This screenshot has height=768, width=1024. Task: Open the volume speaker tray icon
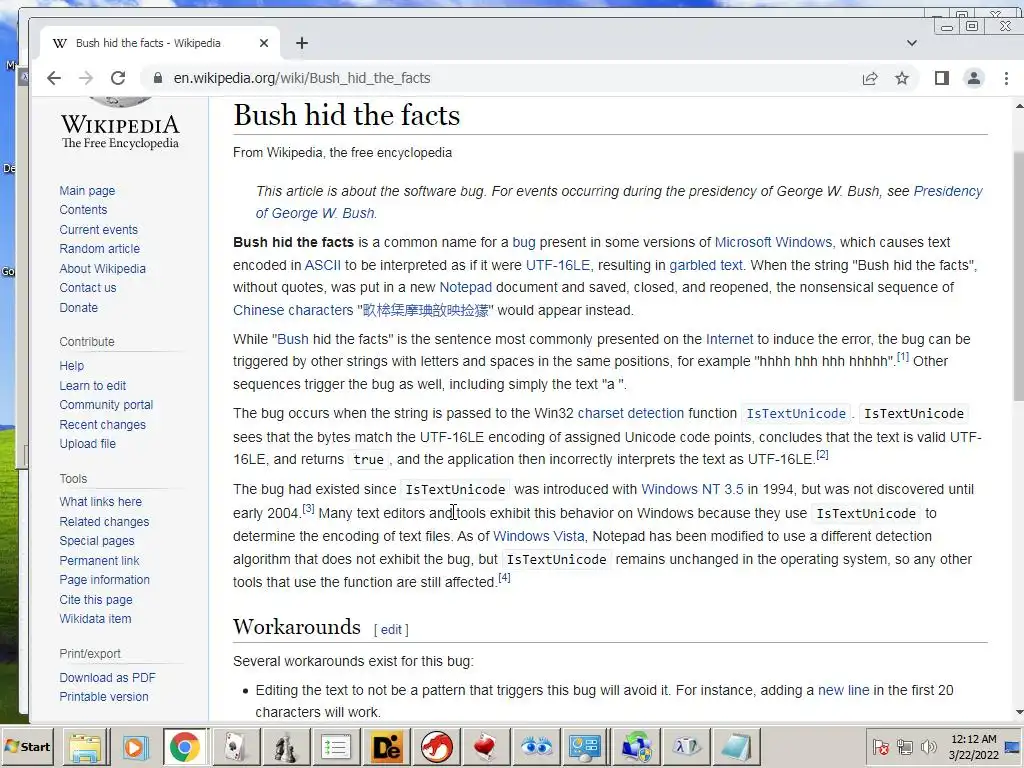pyautogui.click(x=928, y=747)
